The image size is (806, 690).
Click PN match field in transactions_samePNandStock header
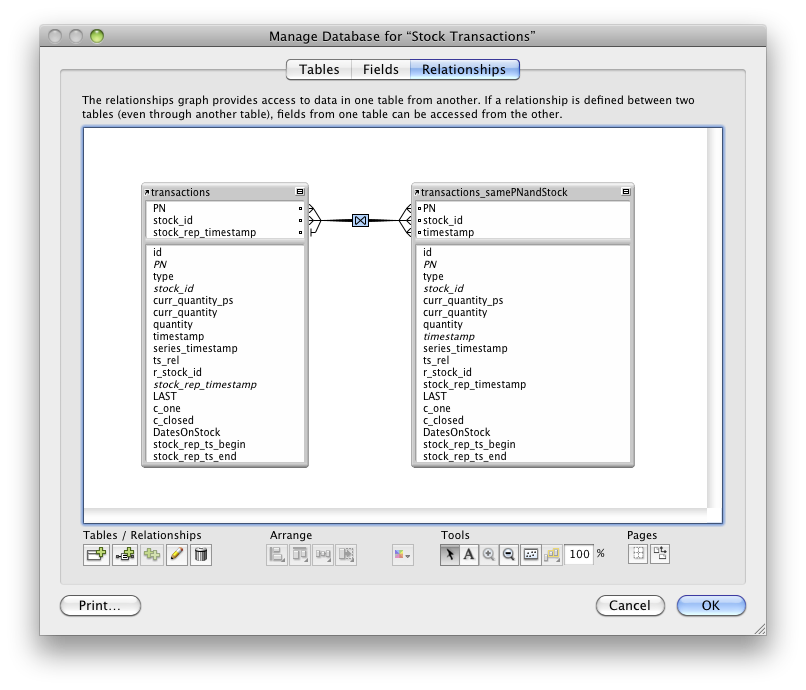click(x=429, y=208)
